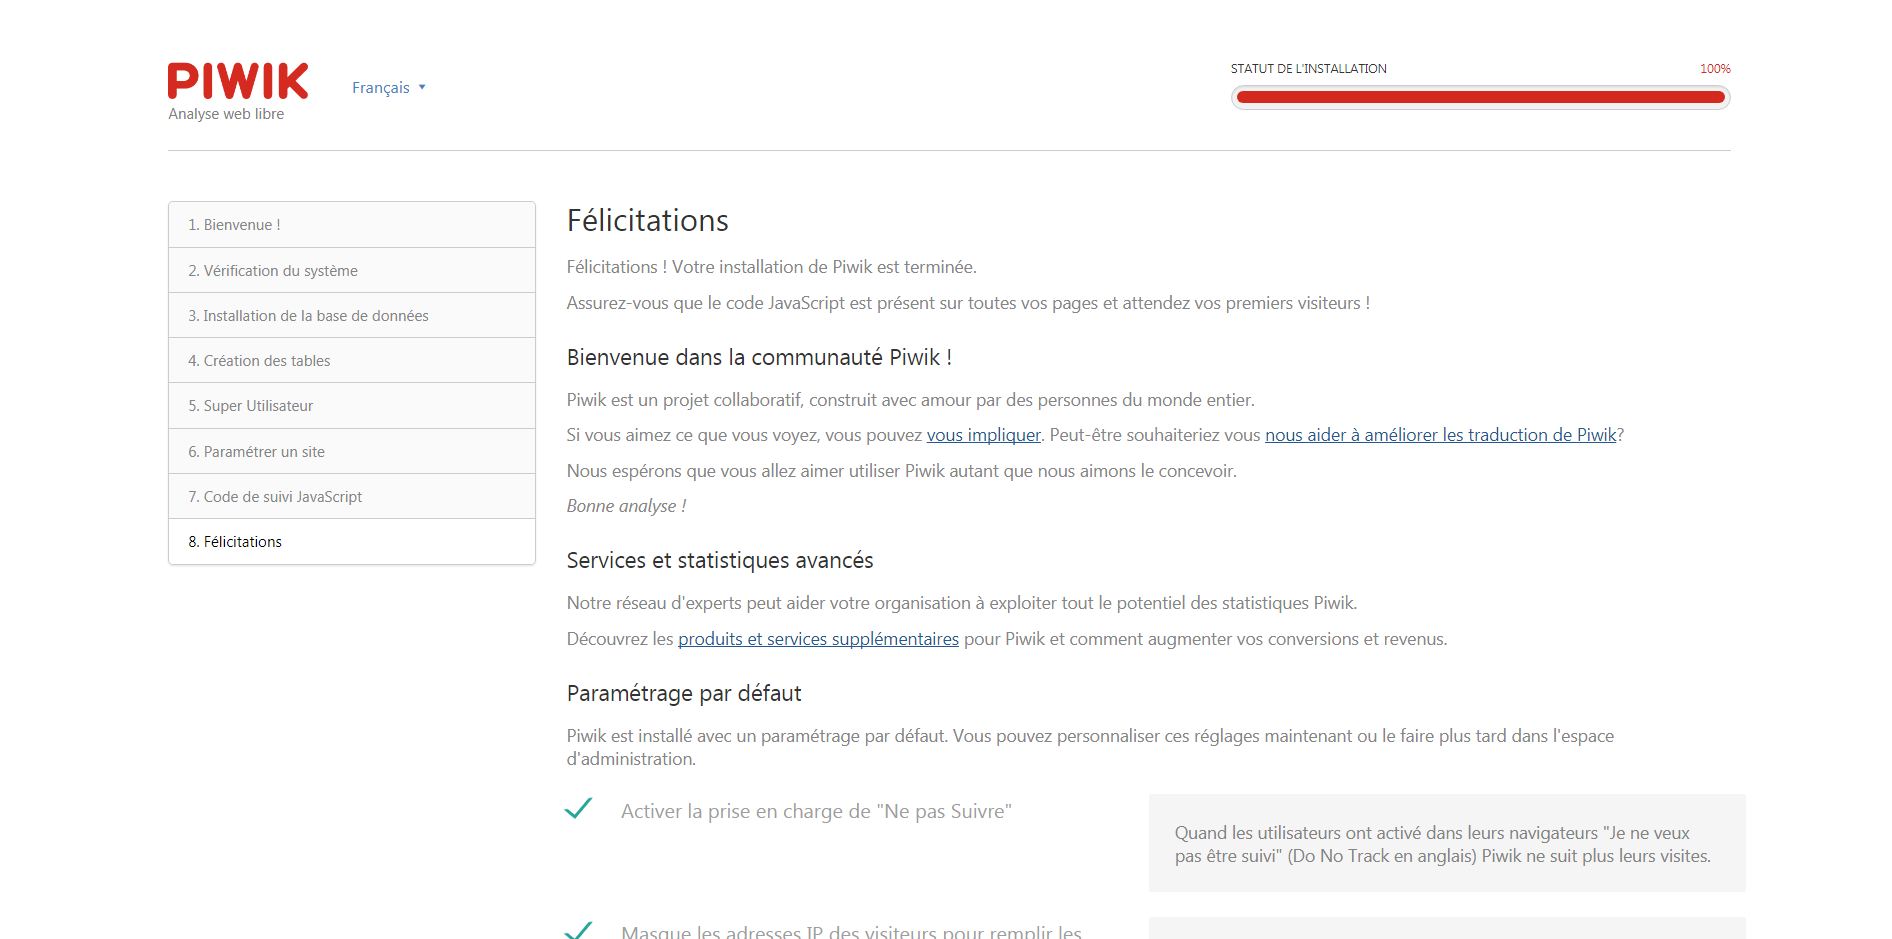The height and width of the screenshot is (939, 1892).
Task: Open the Français language dropdown
Action: [381, 88]
